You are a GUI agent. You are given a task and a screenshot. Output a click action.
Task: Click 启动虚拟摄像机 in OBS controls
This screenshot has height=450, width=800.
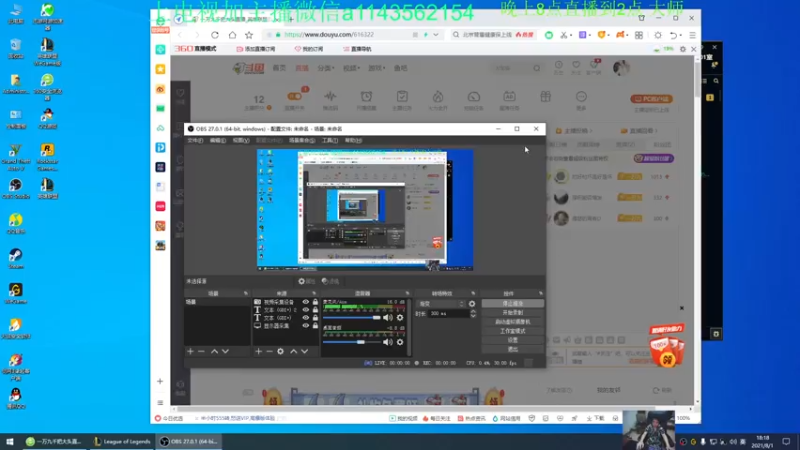[512, 322]
